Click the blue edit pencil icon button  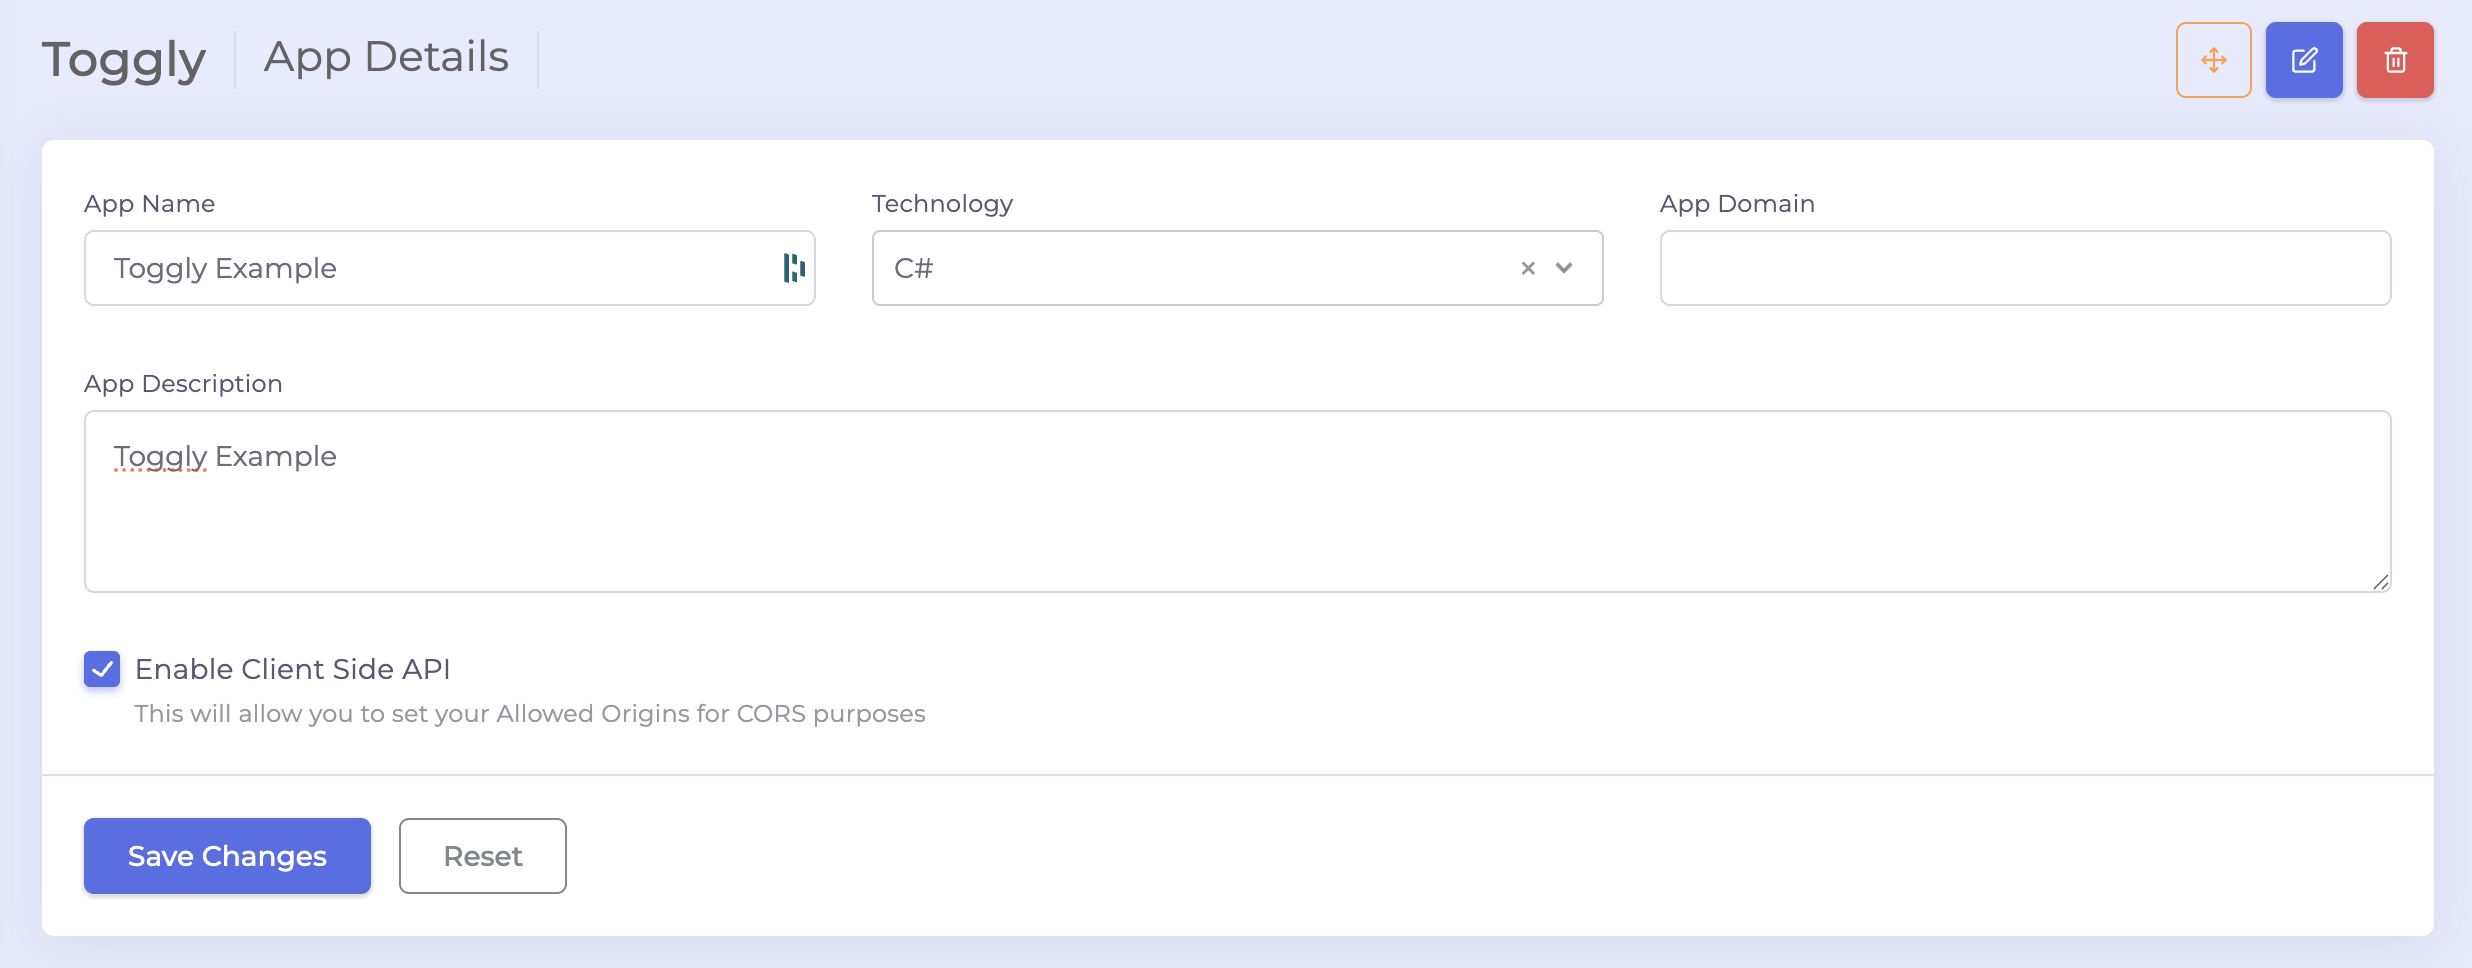point(2304,60)
